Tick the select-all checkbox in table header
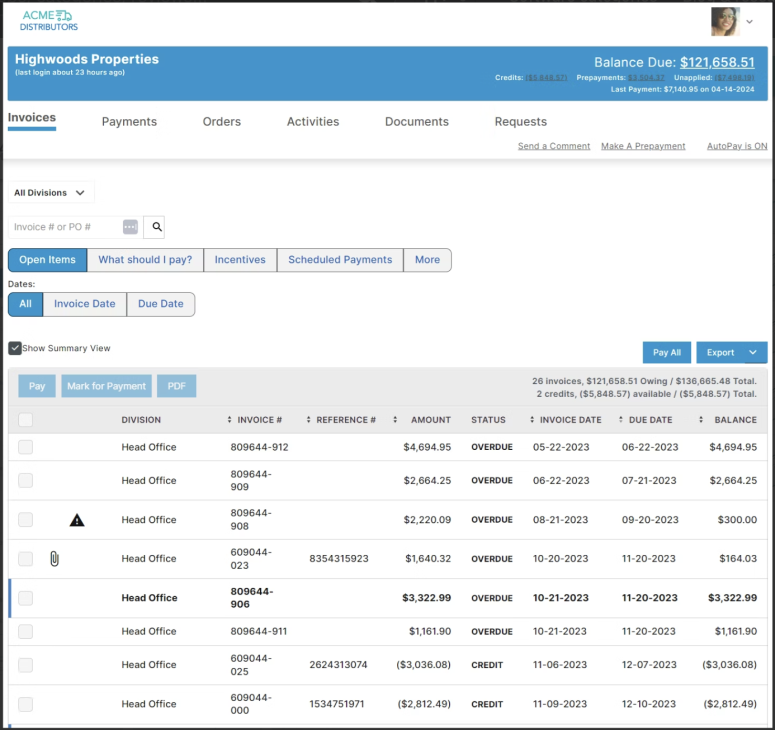The image size is (775, 730). coord(25,420)
